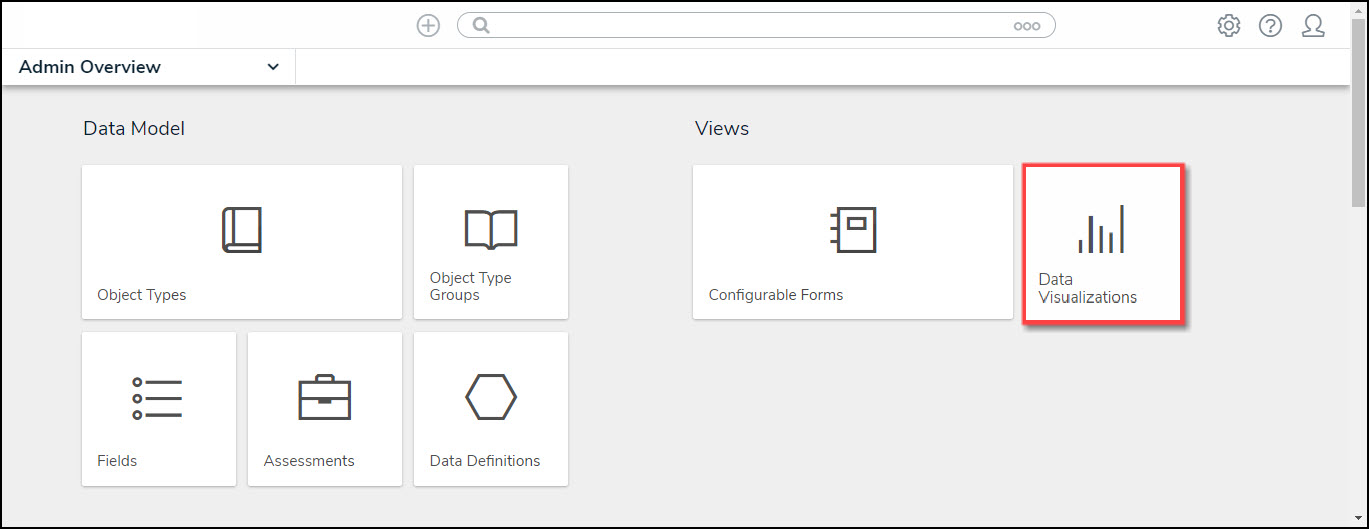Click the scrollbar up arrow
This screenshot has width=1369, height=529.
pyautogui.click(x=1358, y=9)
